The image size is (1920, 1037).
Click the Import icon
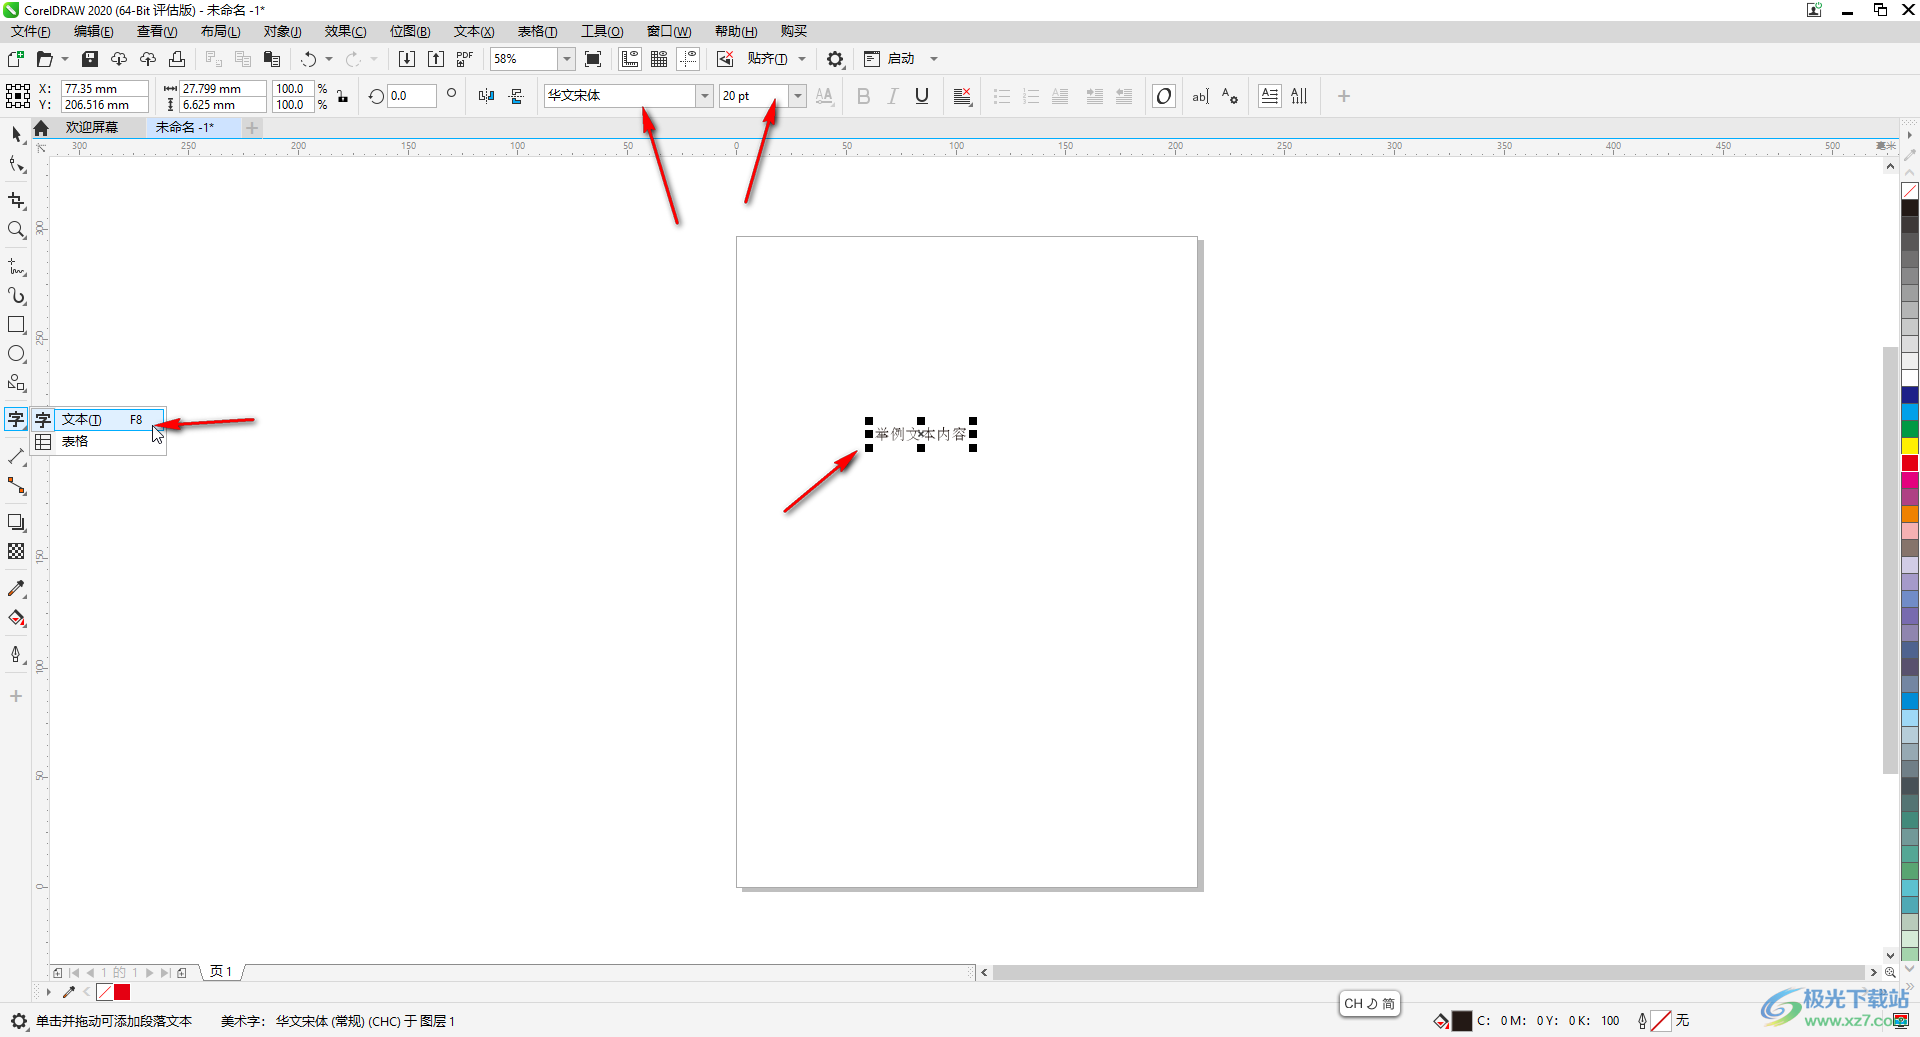(407, 59)
